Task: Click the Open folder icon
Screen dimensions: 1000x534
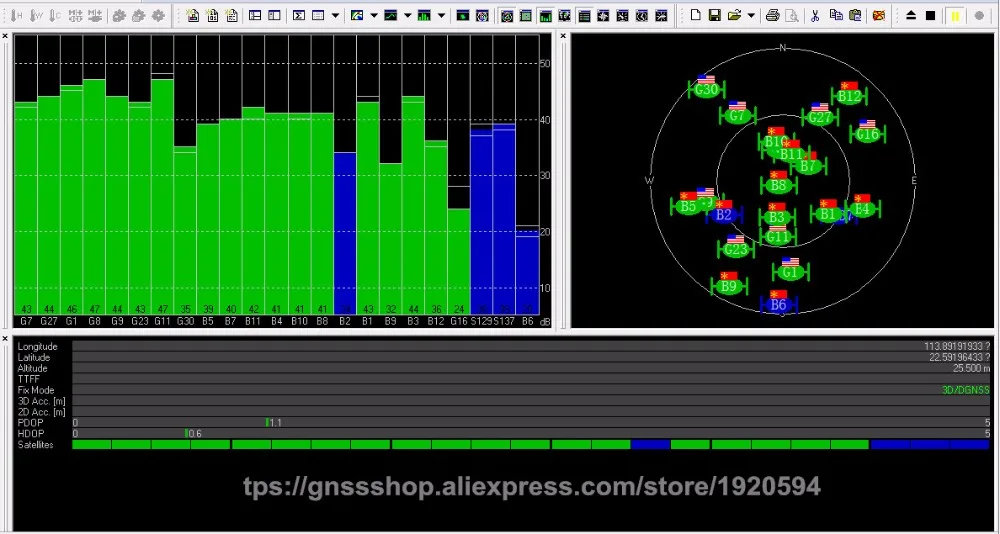Action: 734,15
